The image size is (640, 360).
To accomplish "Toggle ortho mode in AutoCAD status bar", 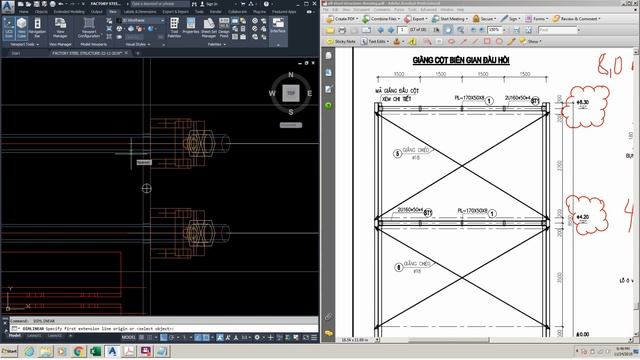I will coord(163,338).
